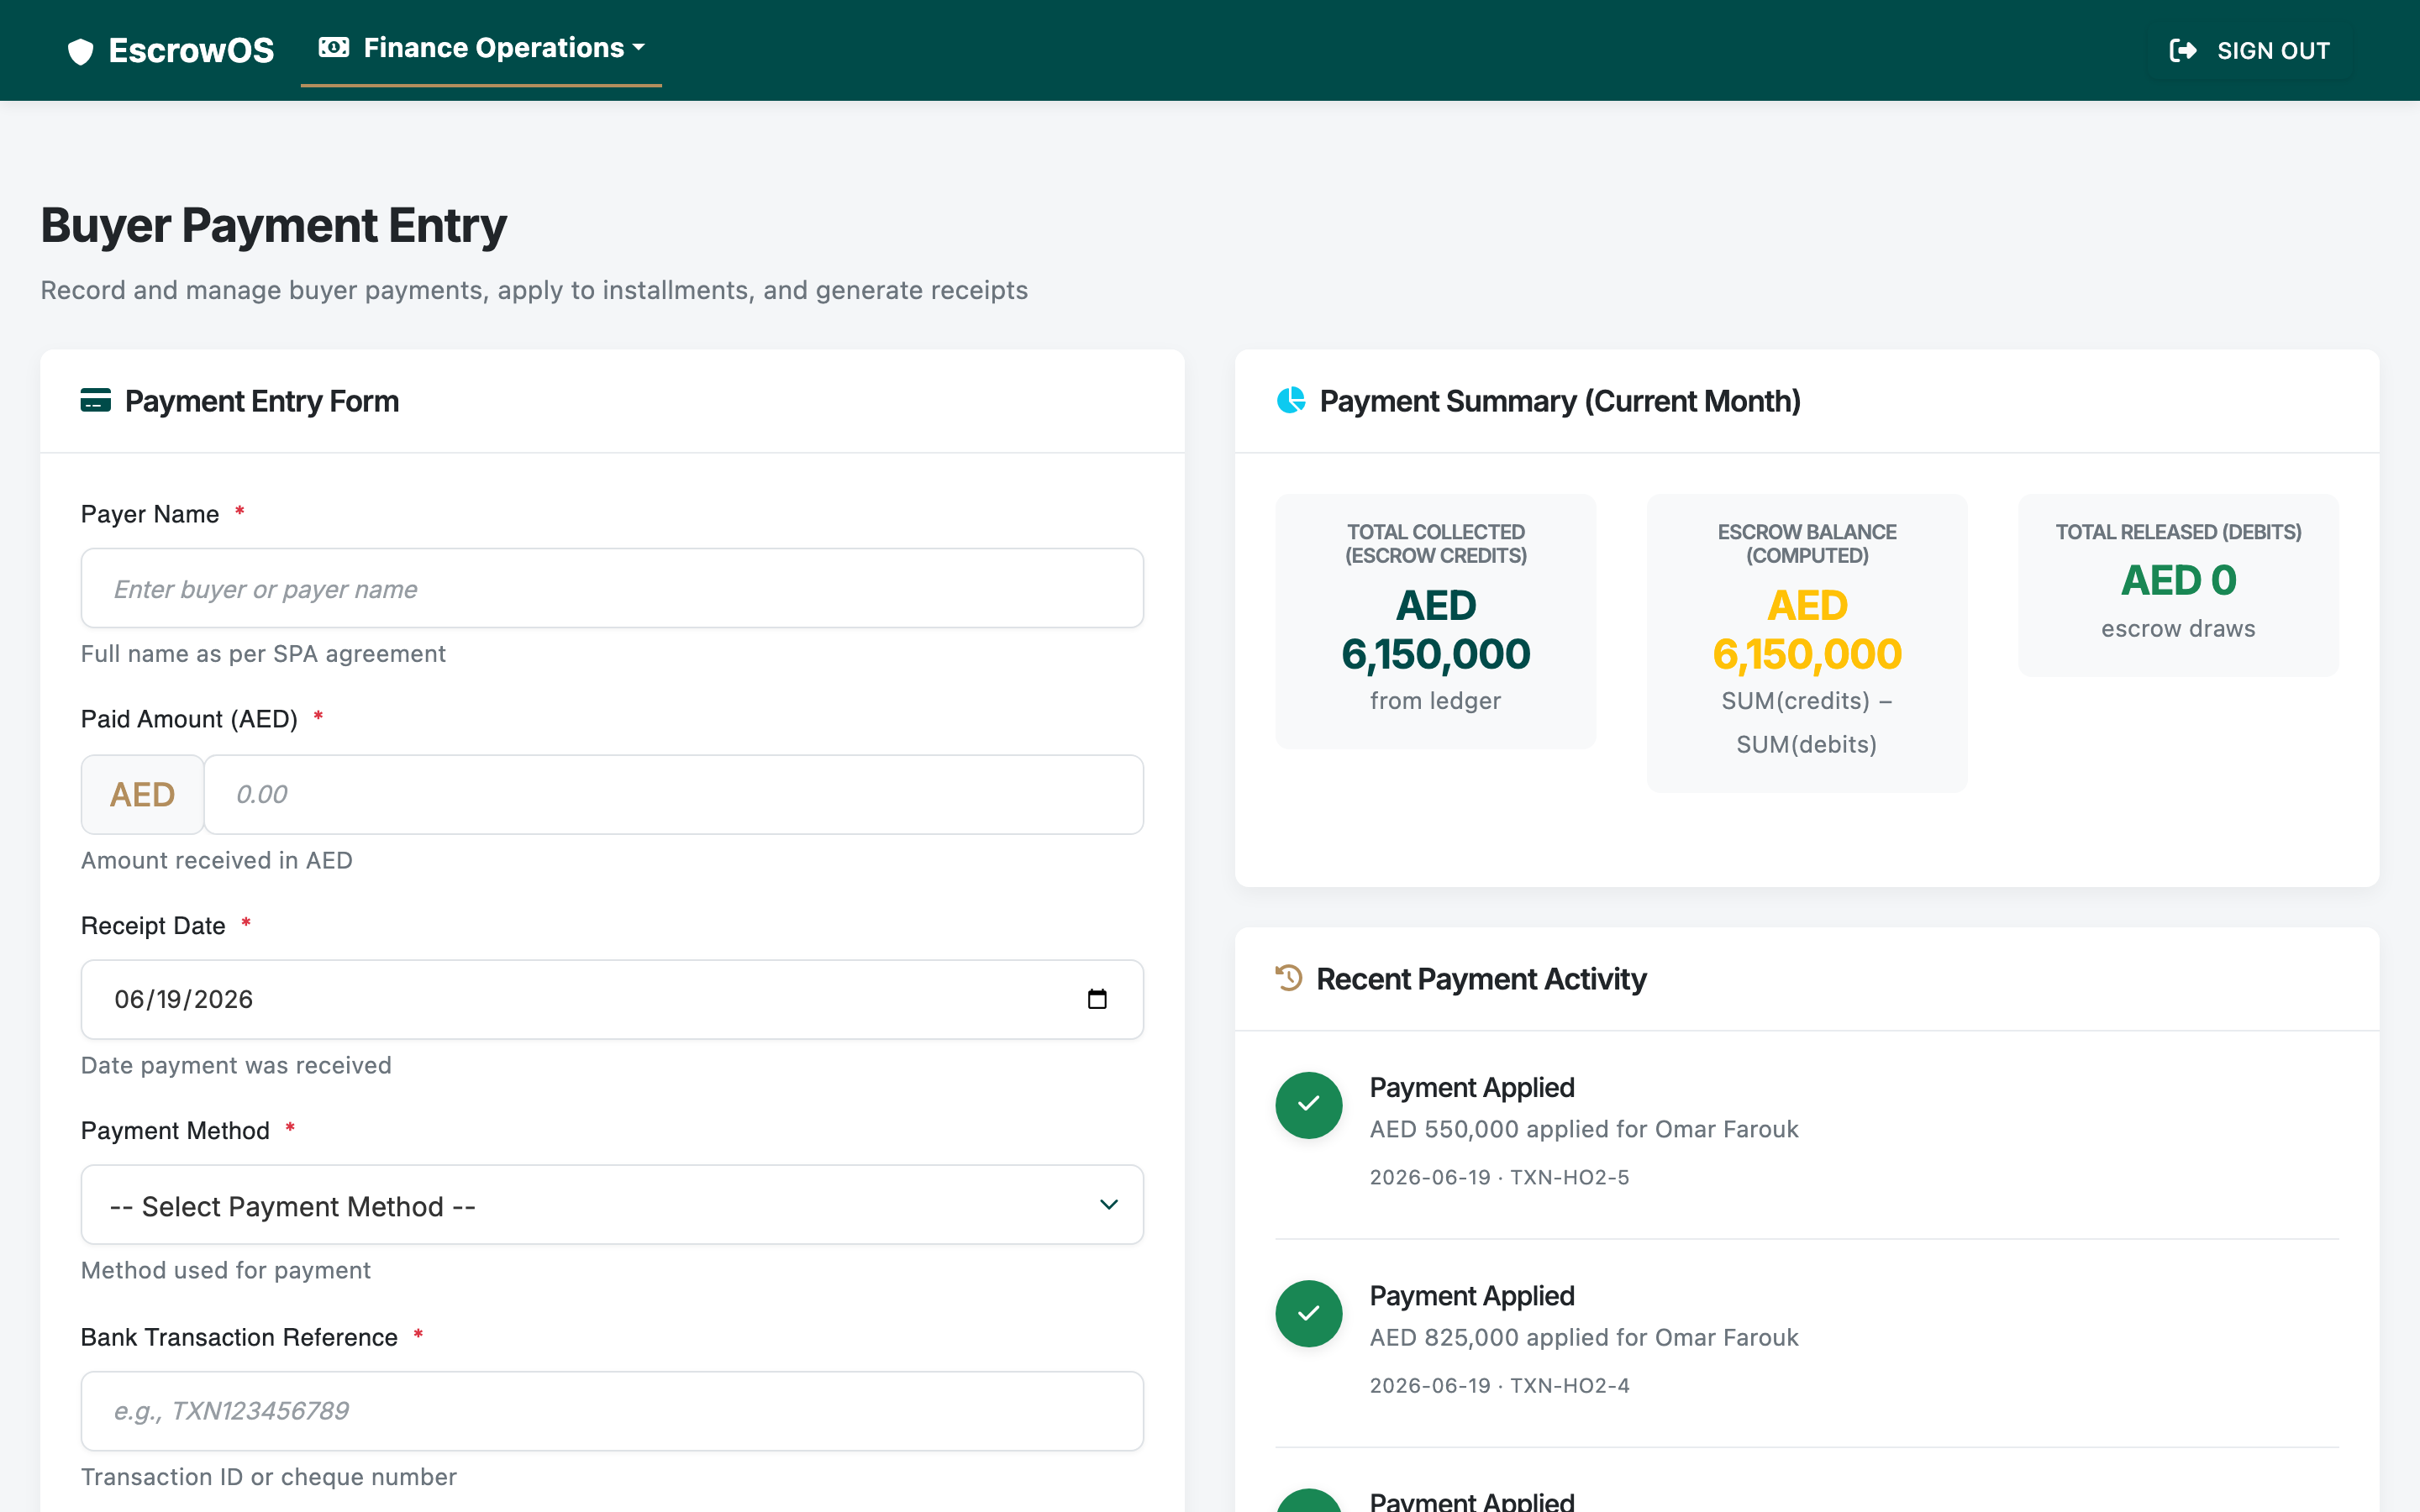
Task: Click the 'escrow draws' caption
Action: (x=2178, y=628)
